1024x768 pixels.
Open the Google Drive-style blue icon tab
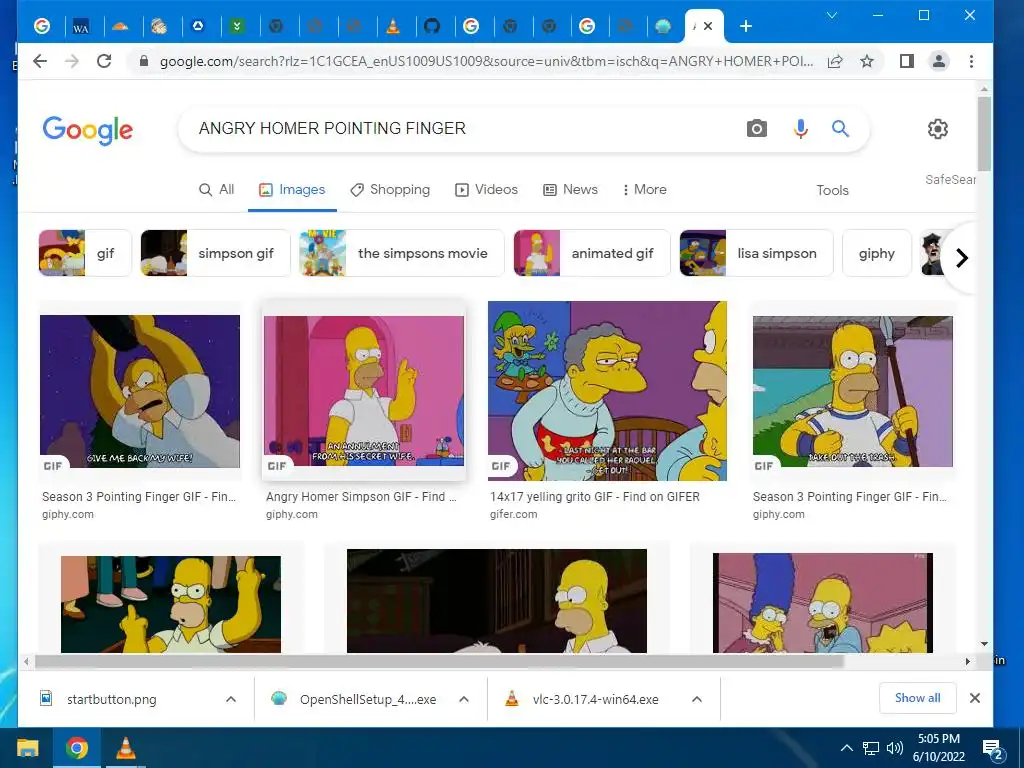198,27
